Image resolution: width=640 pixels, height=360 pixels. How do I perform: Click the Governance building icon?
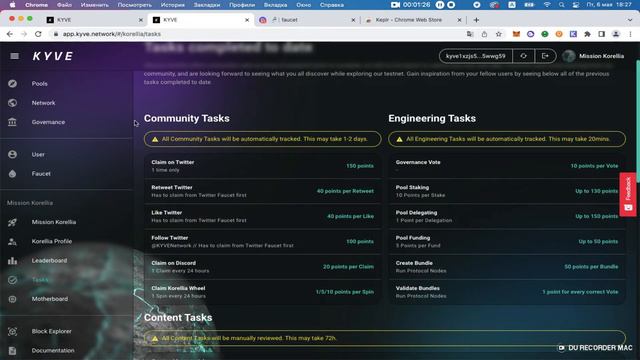pos(13,122)
